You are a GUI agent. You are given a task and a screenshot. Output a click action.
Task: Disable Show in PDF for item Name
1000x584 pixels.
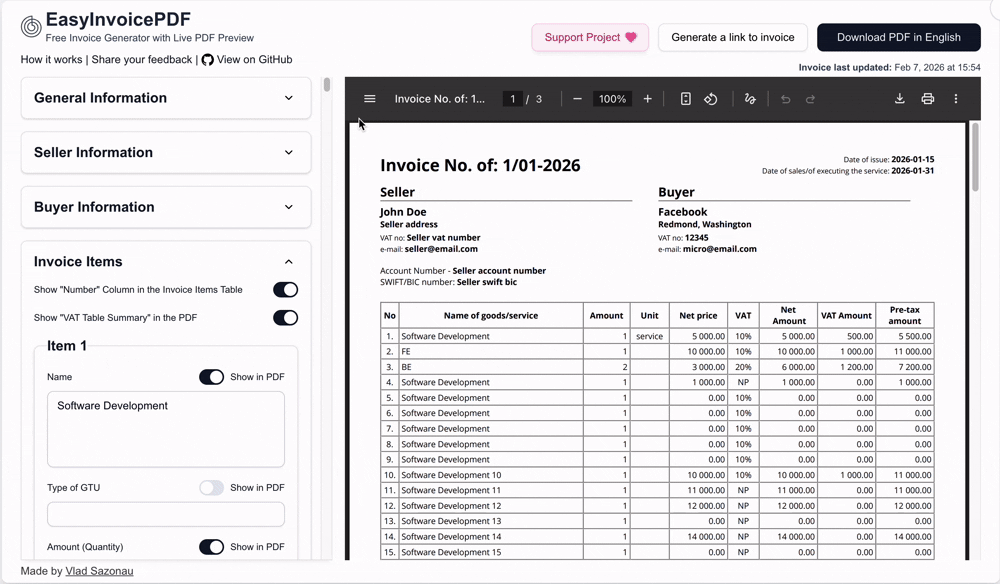click(211, 377)
